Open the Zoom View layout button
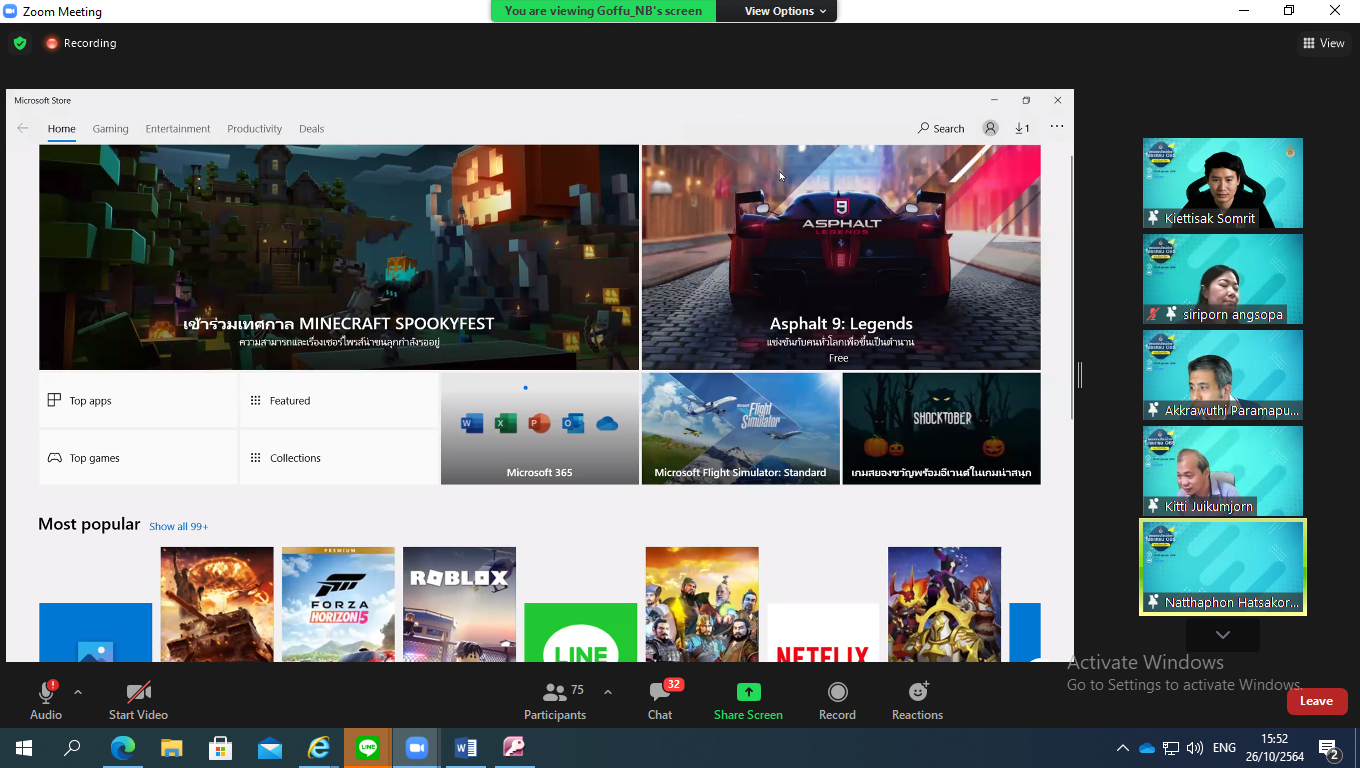 click(x=1324, y=43)
